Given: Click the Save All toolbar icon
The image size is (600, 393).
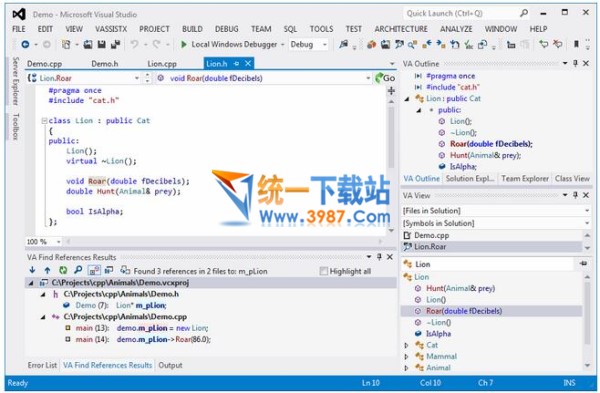Looking at the screenshot, I should [115, 45].
